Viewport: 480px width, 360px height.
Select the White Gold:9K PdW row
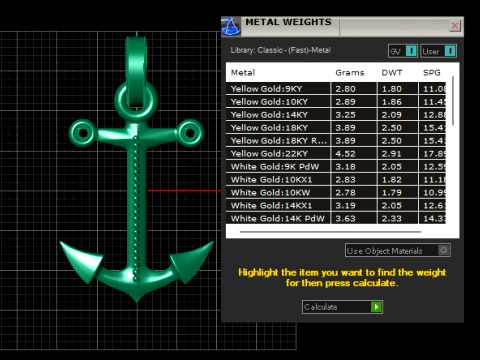tap(336, 167)
